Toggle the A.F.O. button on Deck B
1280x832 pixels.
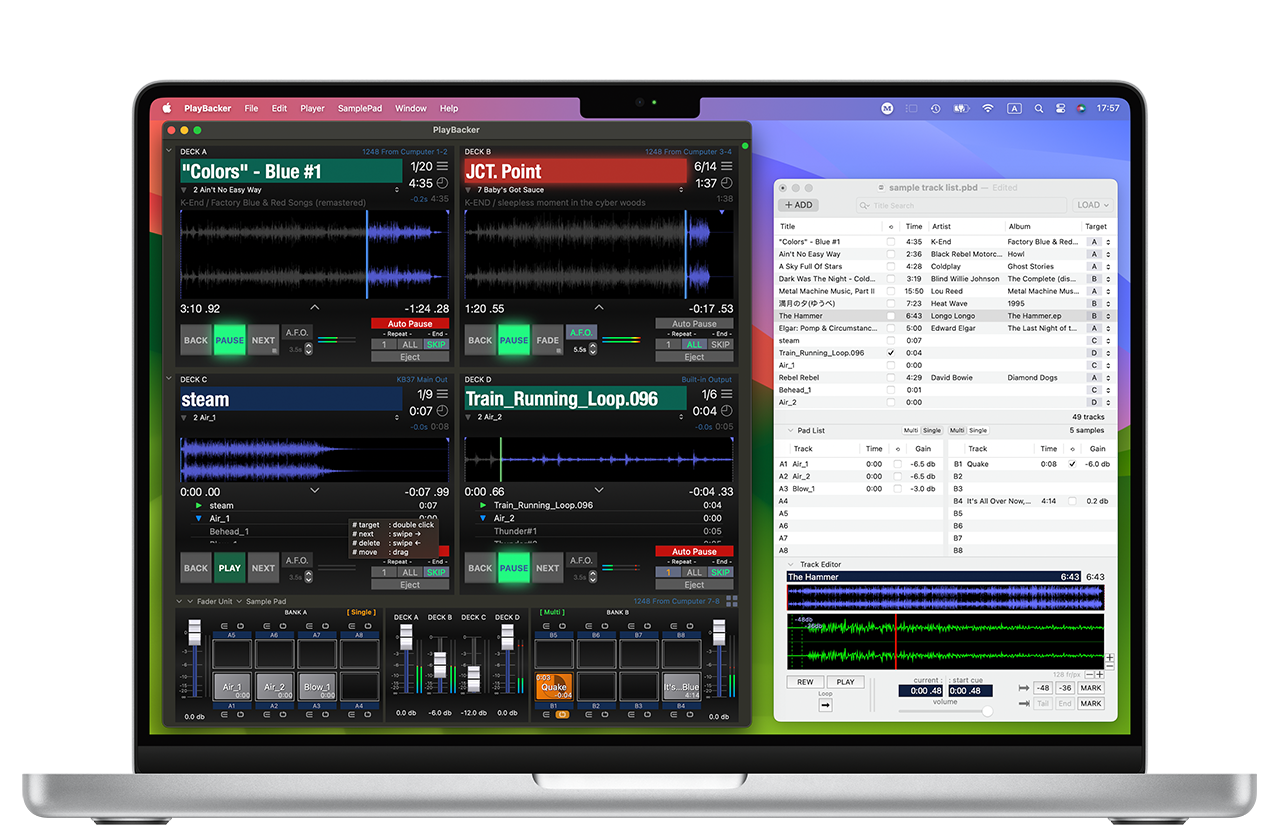[x=581, y=333]
